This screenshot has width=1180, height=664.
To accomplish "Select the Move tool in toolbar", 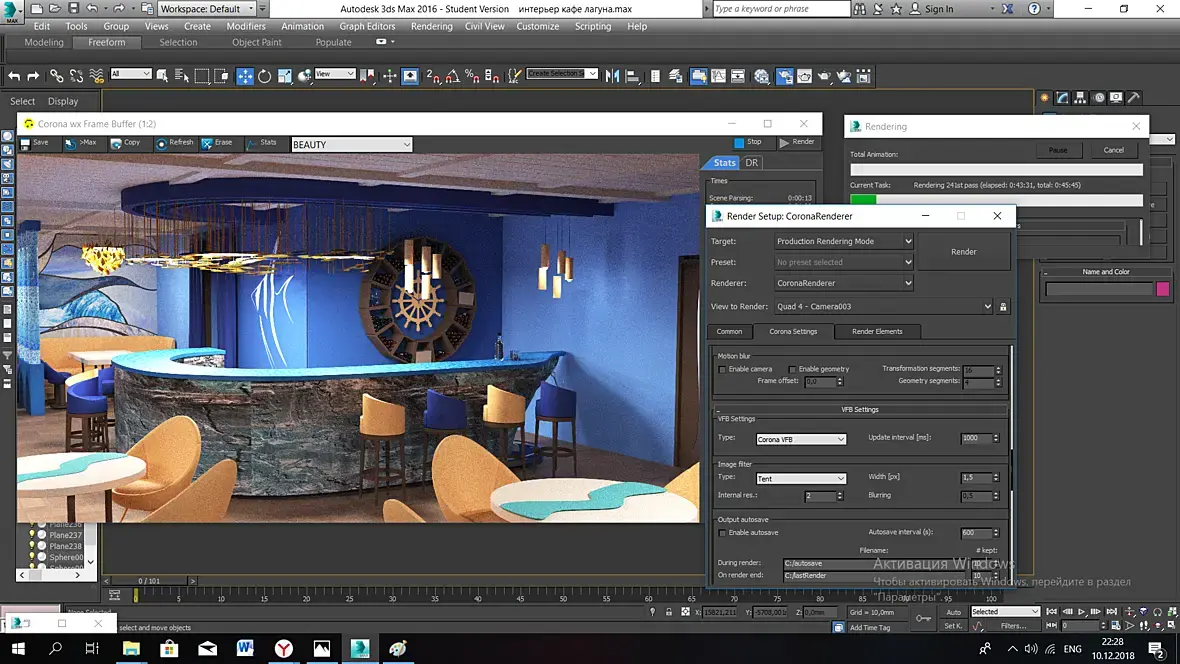I will tap(245, 75).
